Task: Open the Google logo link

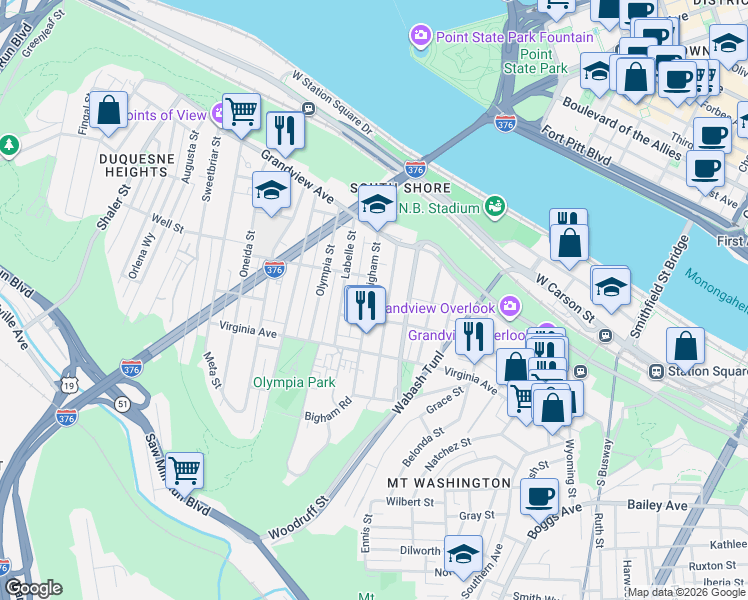Action: click(34, 589)
